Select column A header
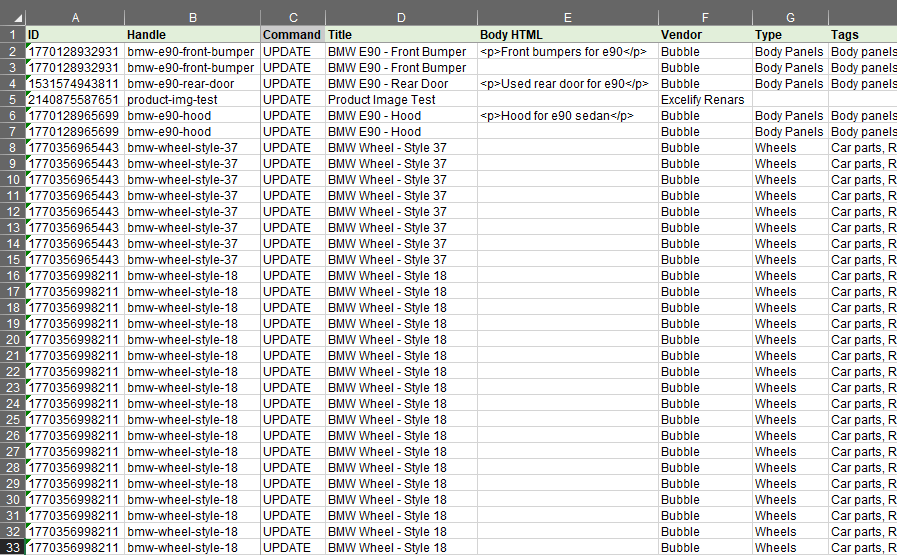 coord(75,18)
